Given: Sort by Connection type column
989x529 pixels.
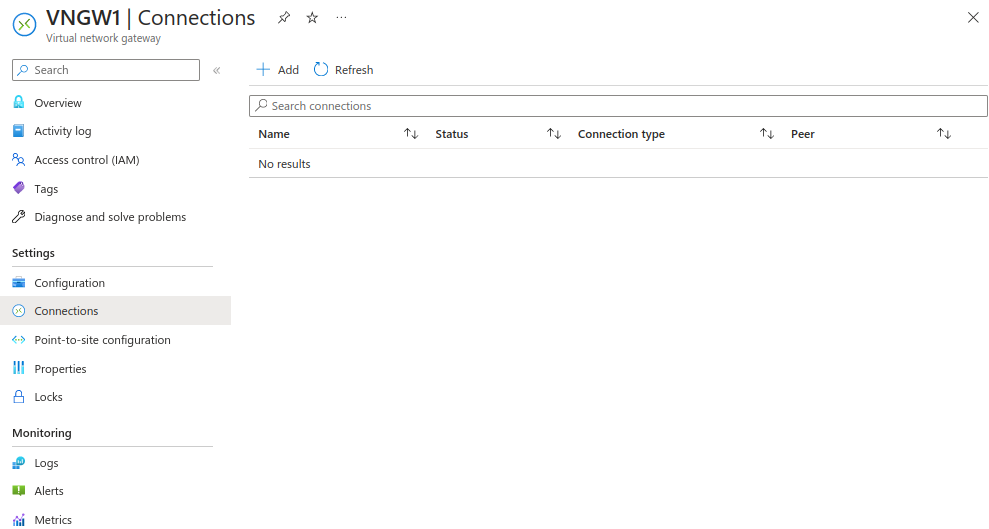Looking at the screenshot, I should point(767,134).
